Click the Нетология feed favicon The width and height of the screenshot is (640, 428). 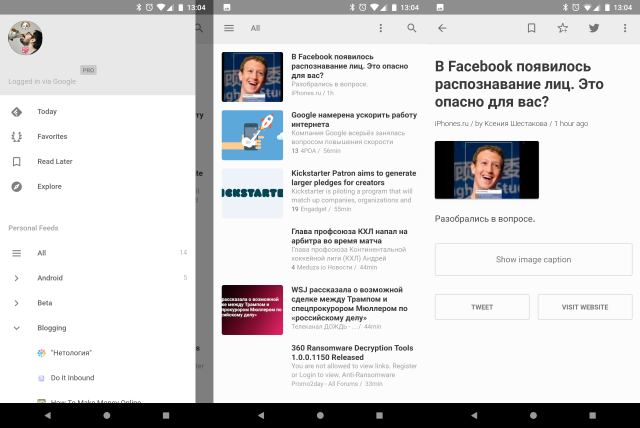click(41, 353)
